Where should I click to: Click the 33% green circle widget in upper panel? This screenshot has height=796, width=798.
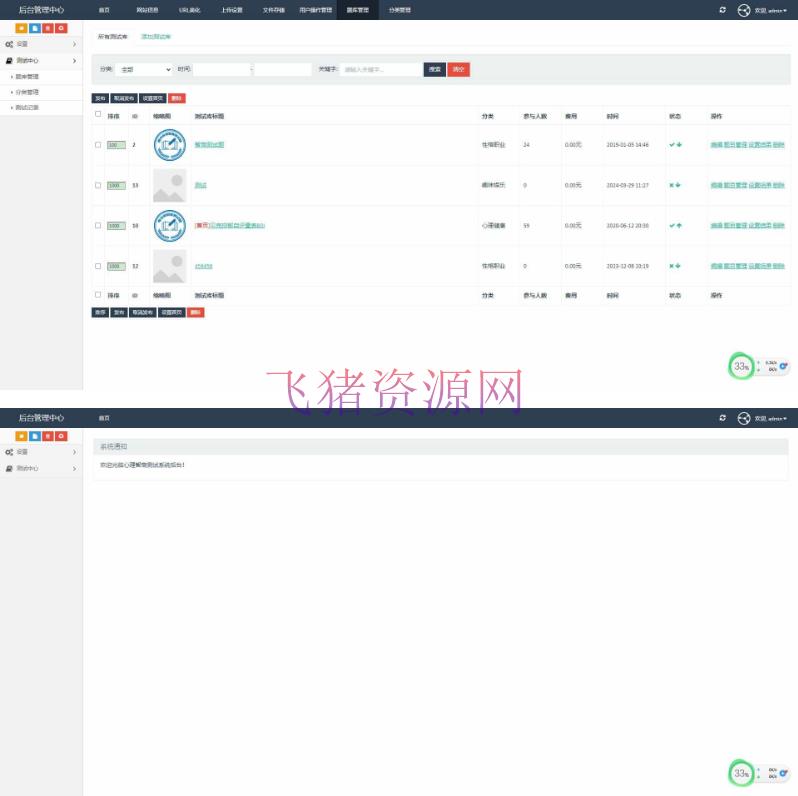click(x=741, y=366)
